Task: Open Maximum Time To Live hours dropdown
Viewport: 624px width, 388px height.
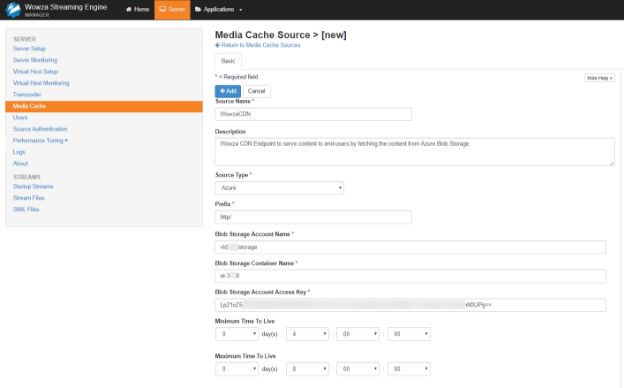Action: pyautogui.click(x=307, y=369)
